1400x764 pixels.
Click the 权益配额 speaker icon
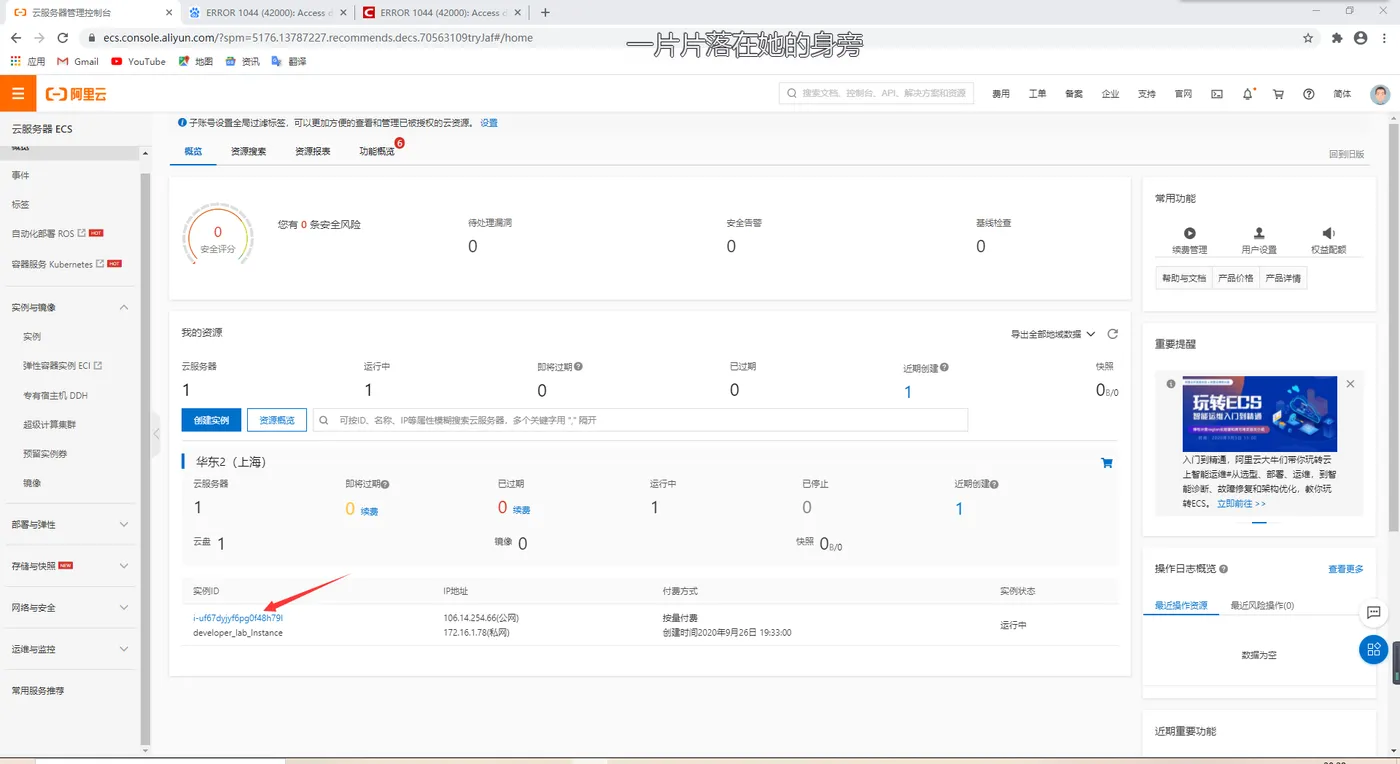1328,232
